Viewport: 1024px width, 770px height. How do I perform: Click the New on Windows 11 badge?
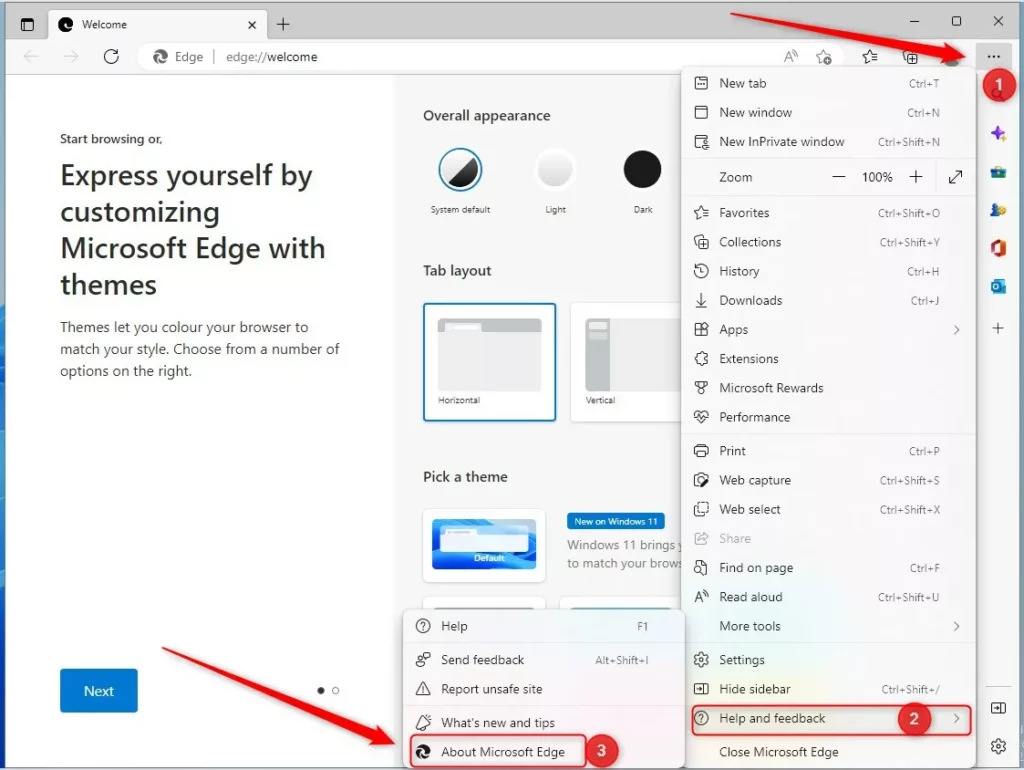(616, 521)
